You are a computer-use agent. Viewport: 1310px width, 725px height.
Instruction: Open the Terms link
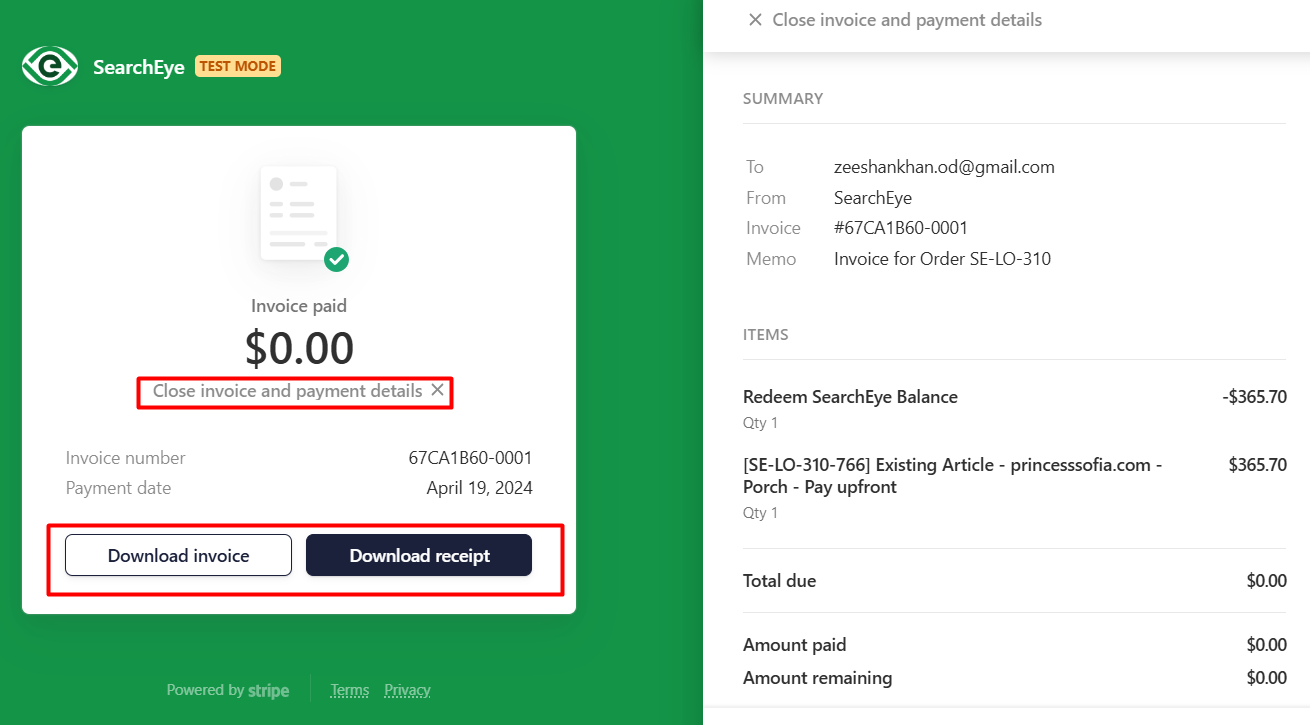(x=350, y=690)
